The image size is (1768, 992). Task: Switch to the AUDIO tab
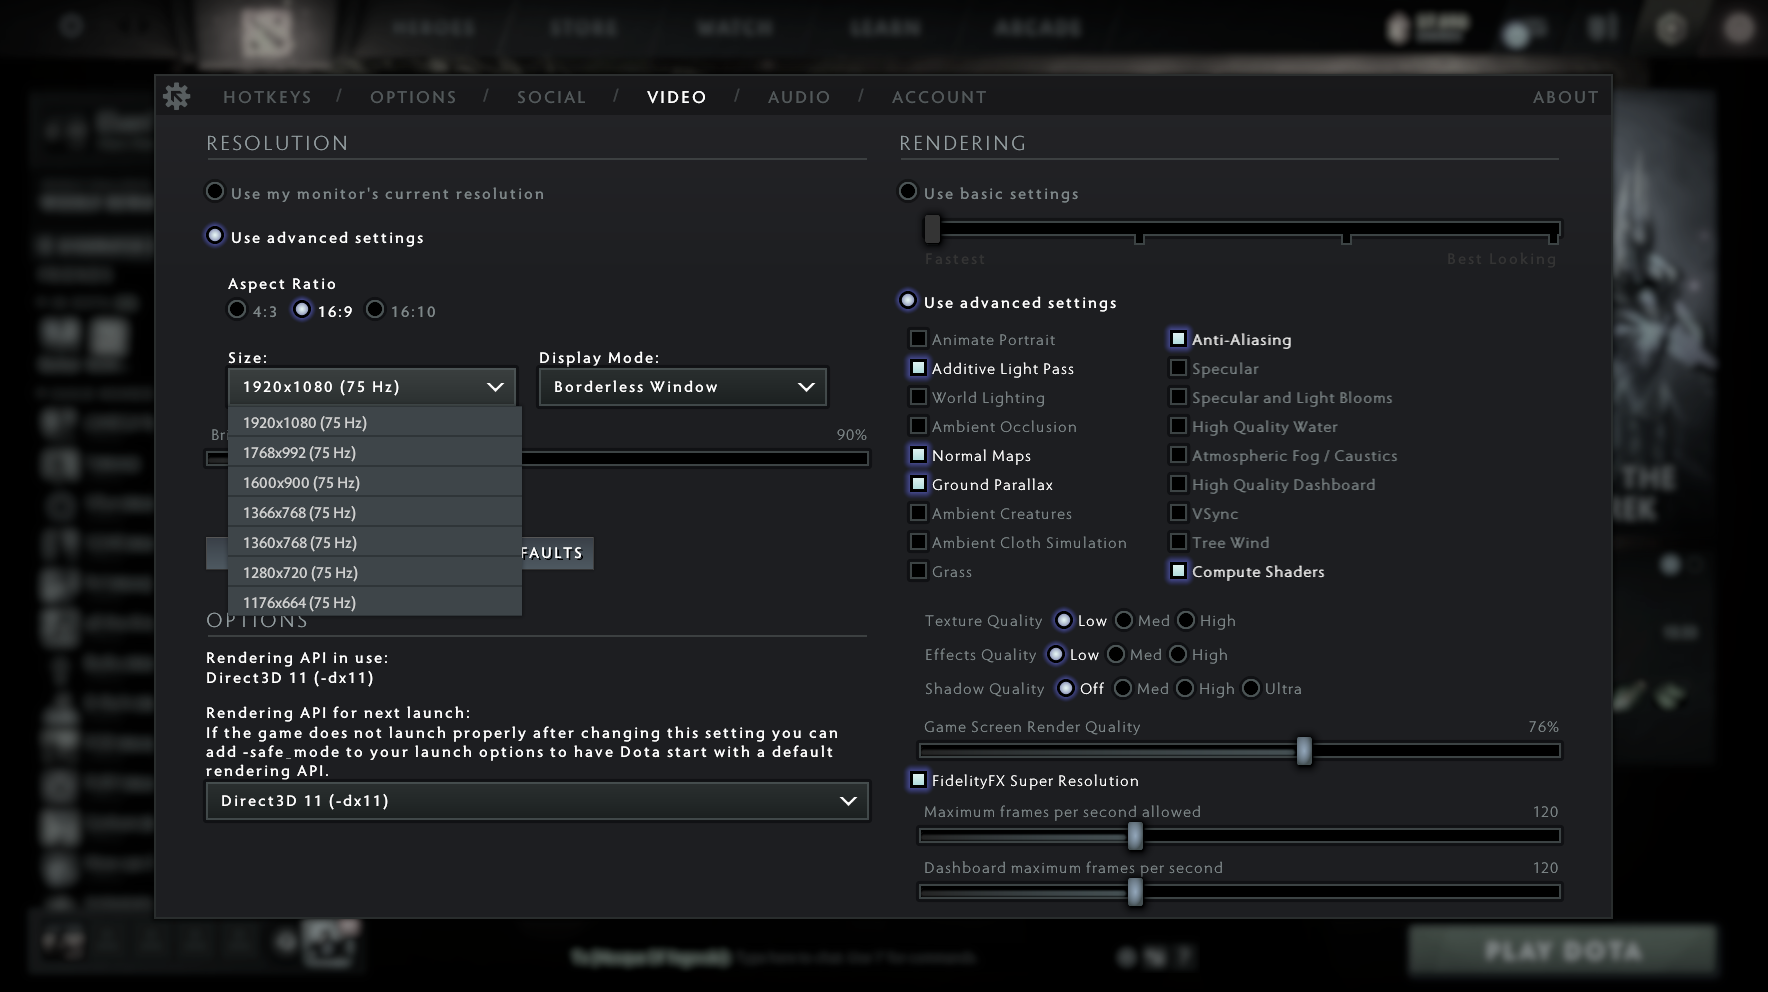pos(798,97)
